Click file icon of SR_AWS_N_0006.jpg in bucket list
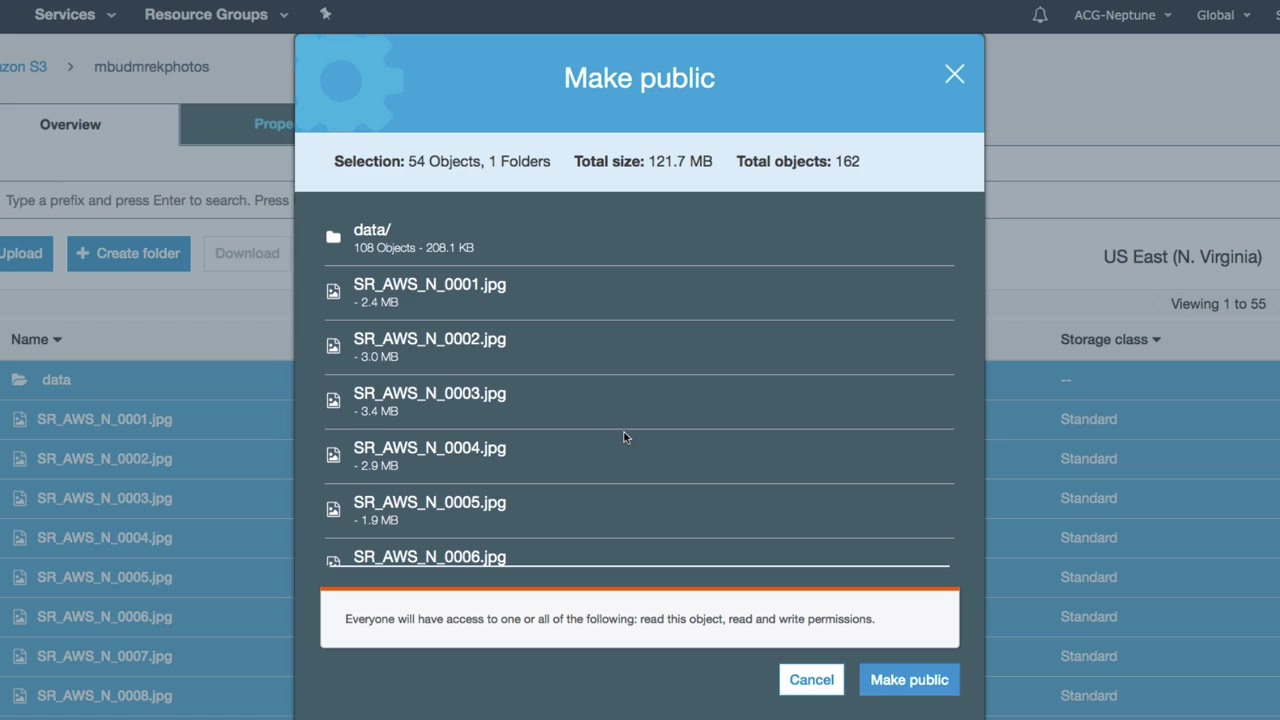This screenshot has height=720, width=1280. pyautogui.click(x=19, y=617)
